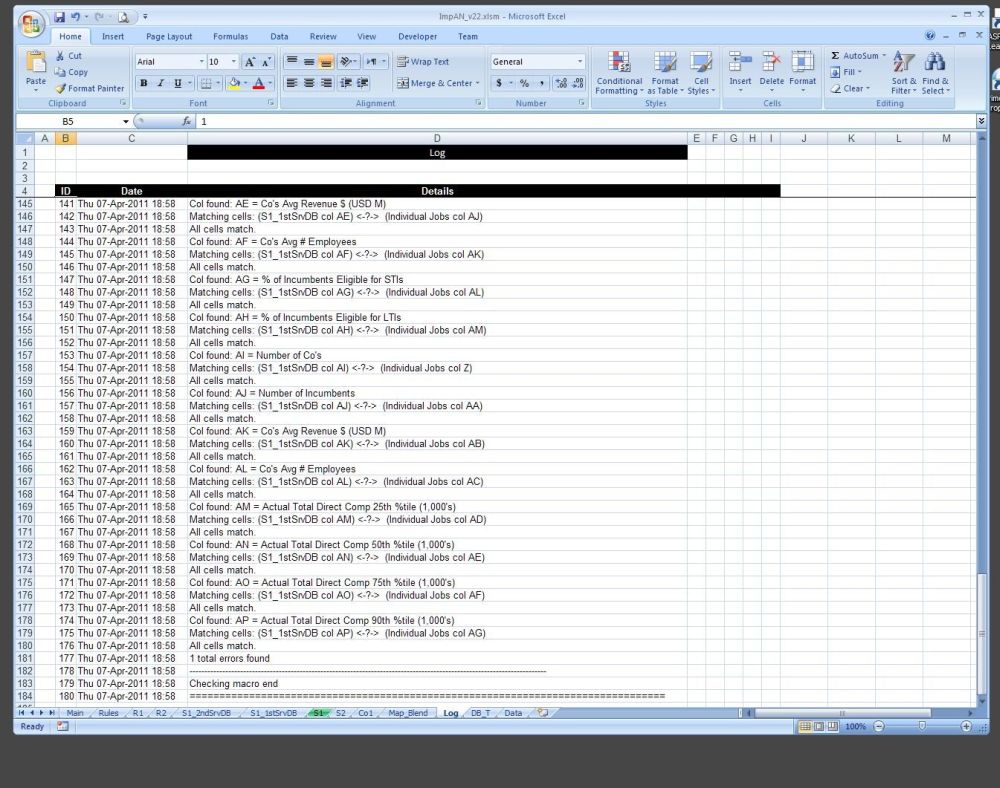
Task: Open the Name Box dropdown arrow
Action: click(126, 121)
